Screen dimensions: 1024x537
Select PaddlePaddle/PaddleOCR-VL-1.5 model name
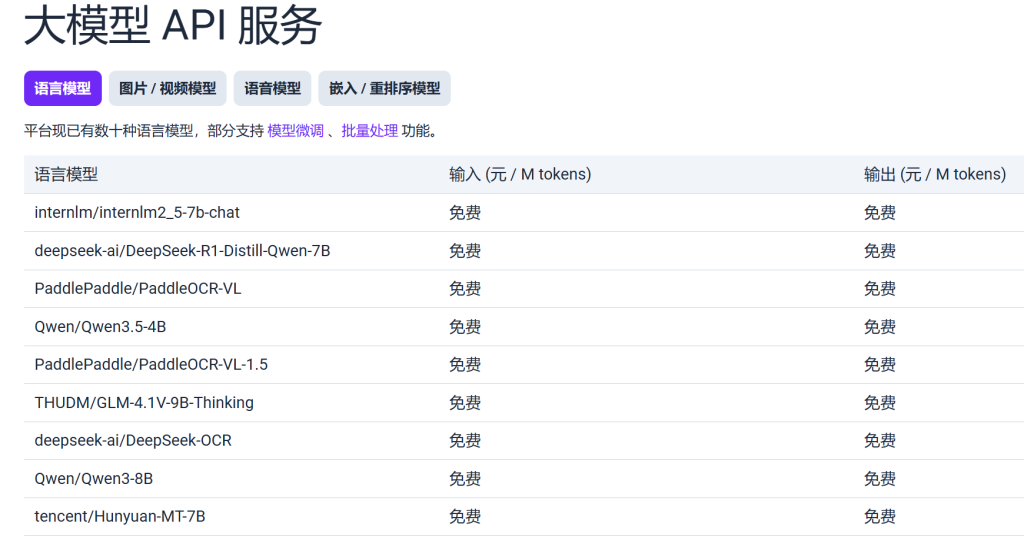pyautogui.click(x=151, y=365)
